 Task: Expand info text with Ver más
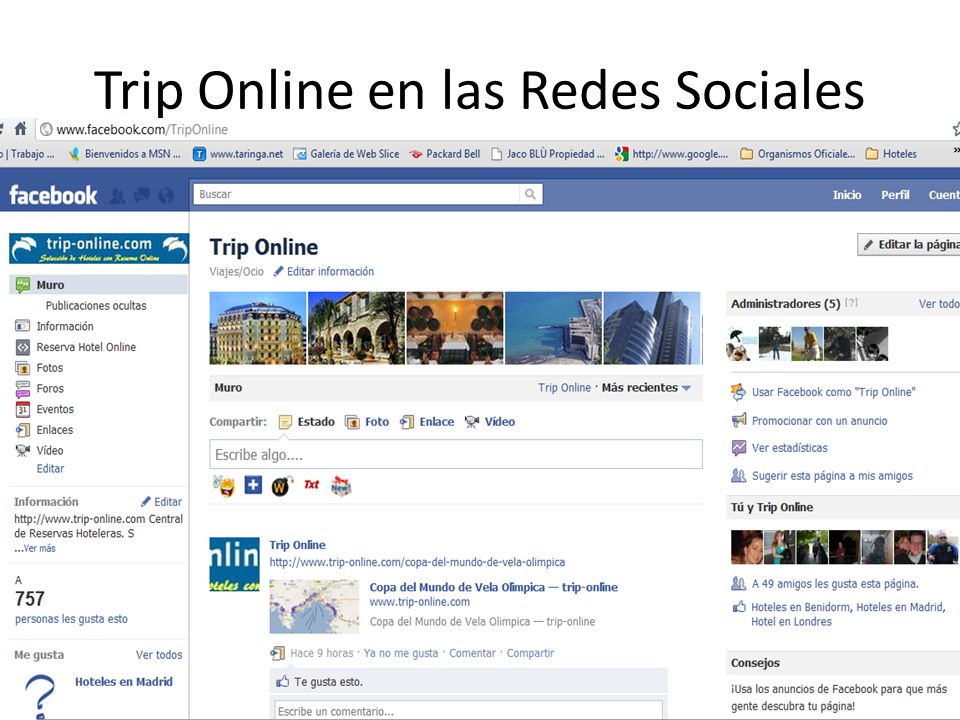coord(40,549)
